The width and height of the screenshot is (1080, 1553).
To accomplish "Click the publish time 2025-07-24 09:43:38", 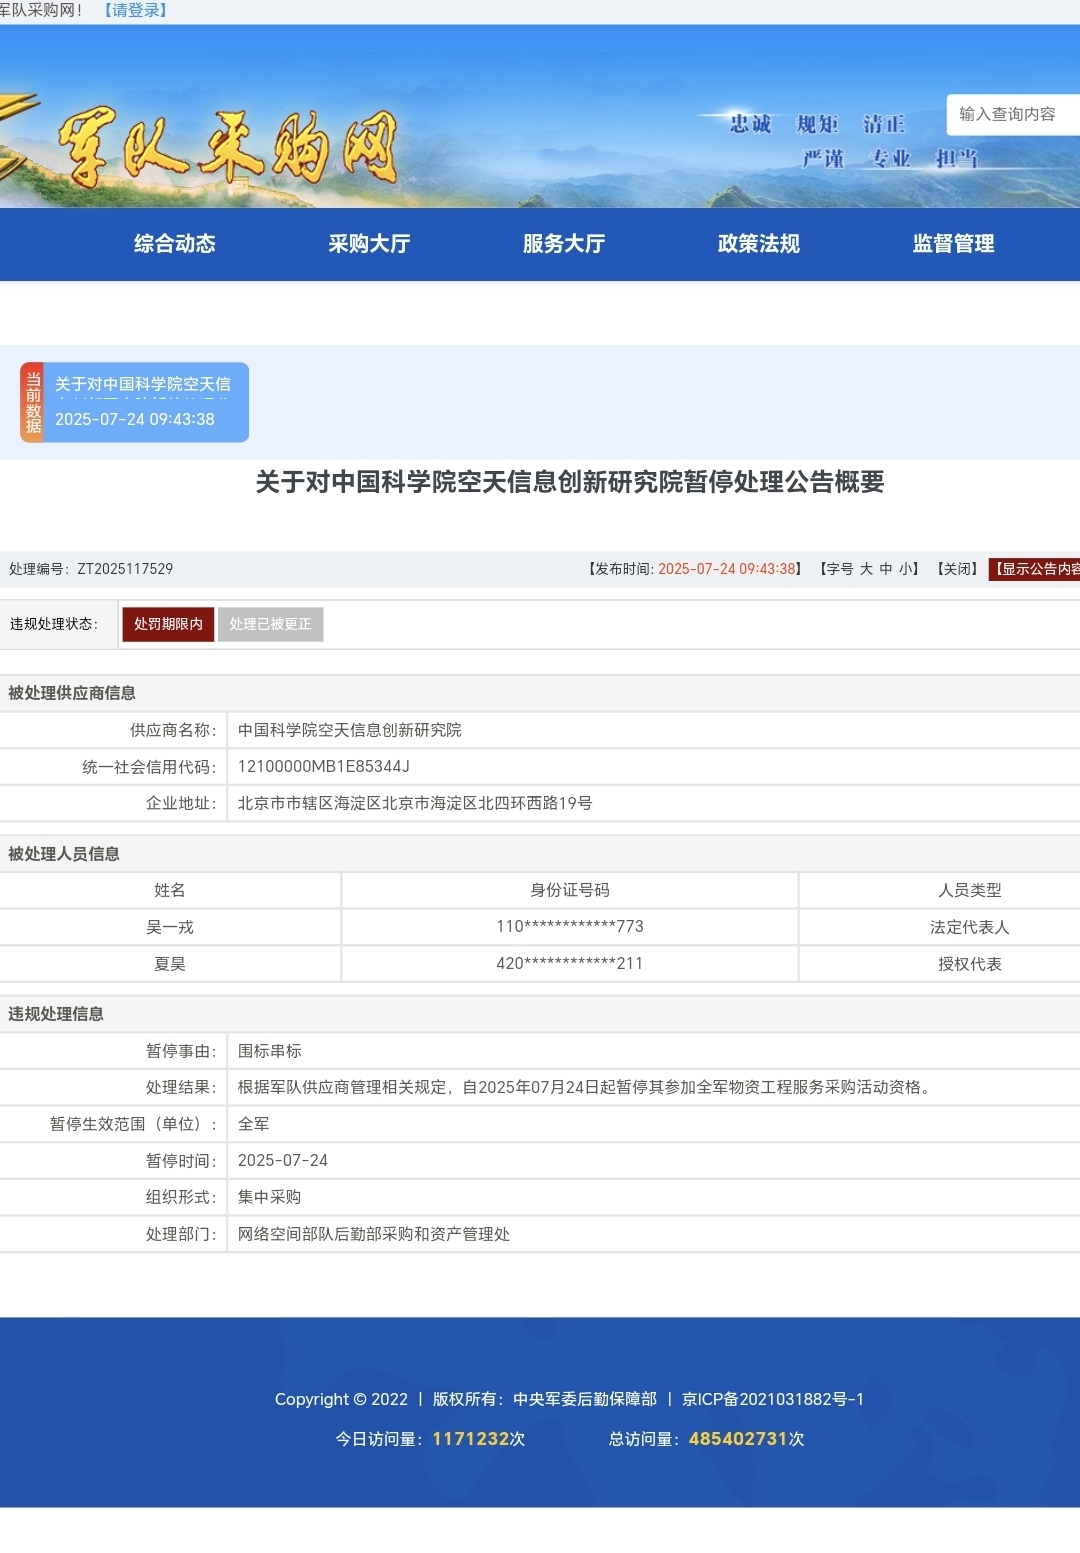I will click(x=726, y=569).
